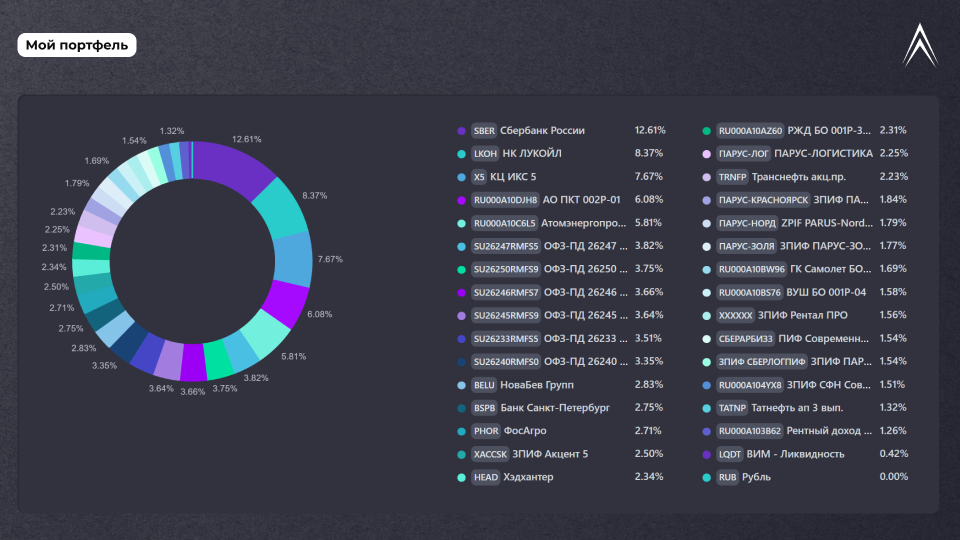Click the arrow-shaped logo in top corner
960x540 pixels.
point(920,45)
